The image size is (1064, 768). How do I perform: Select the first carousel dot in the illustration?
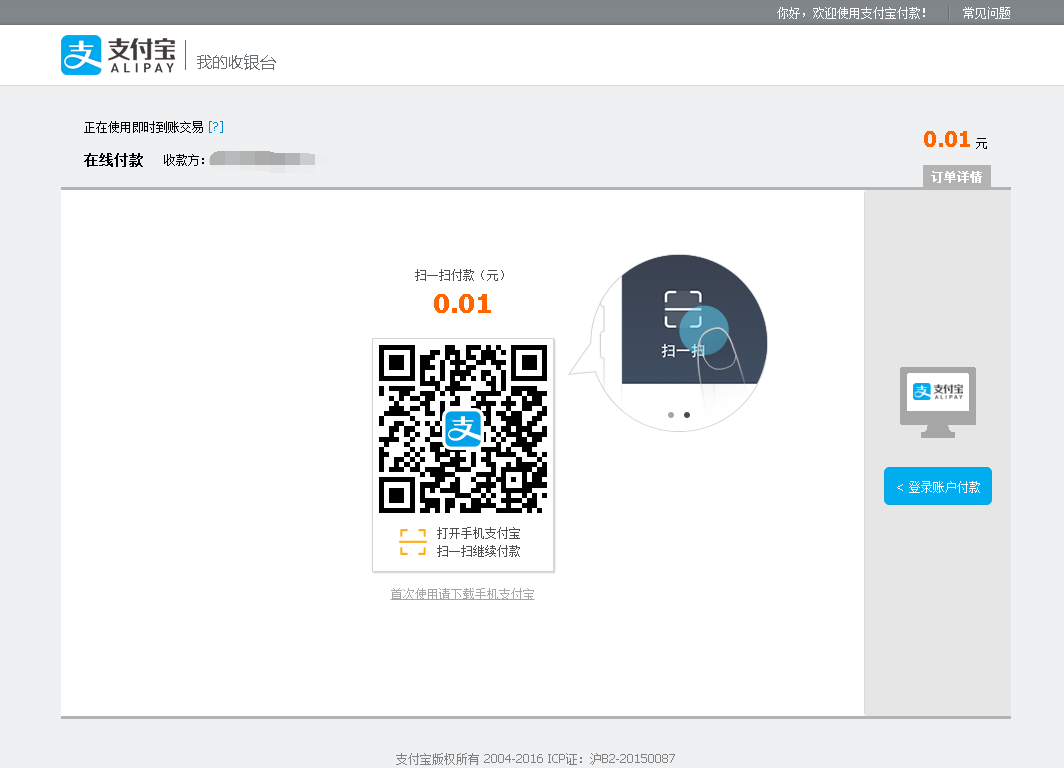pos(670,414)
